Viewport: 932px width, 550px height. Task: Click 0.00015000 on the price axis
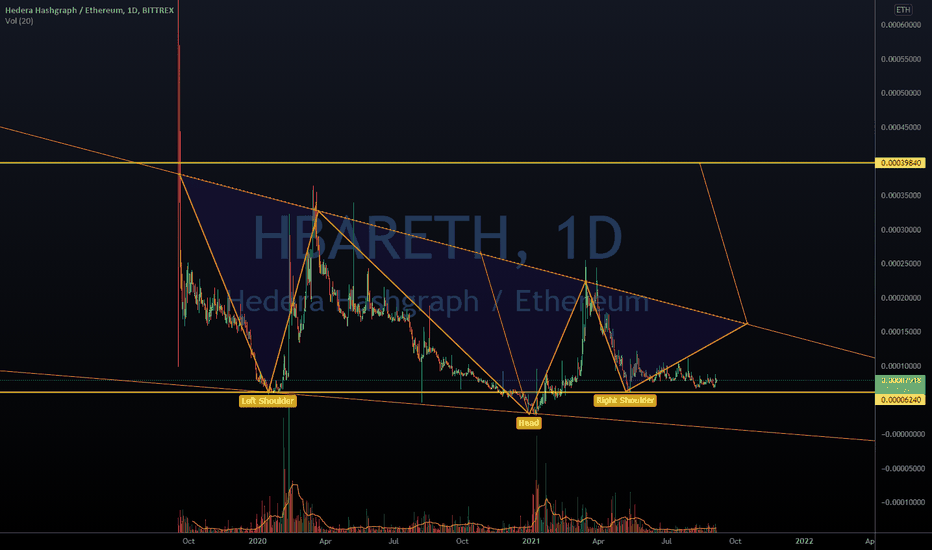(900, 332)
